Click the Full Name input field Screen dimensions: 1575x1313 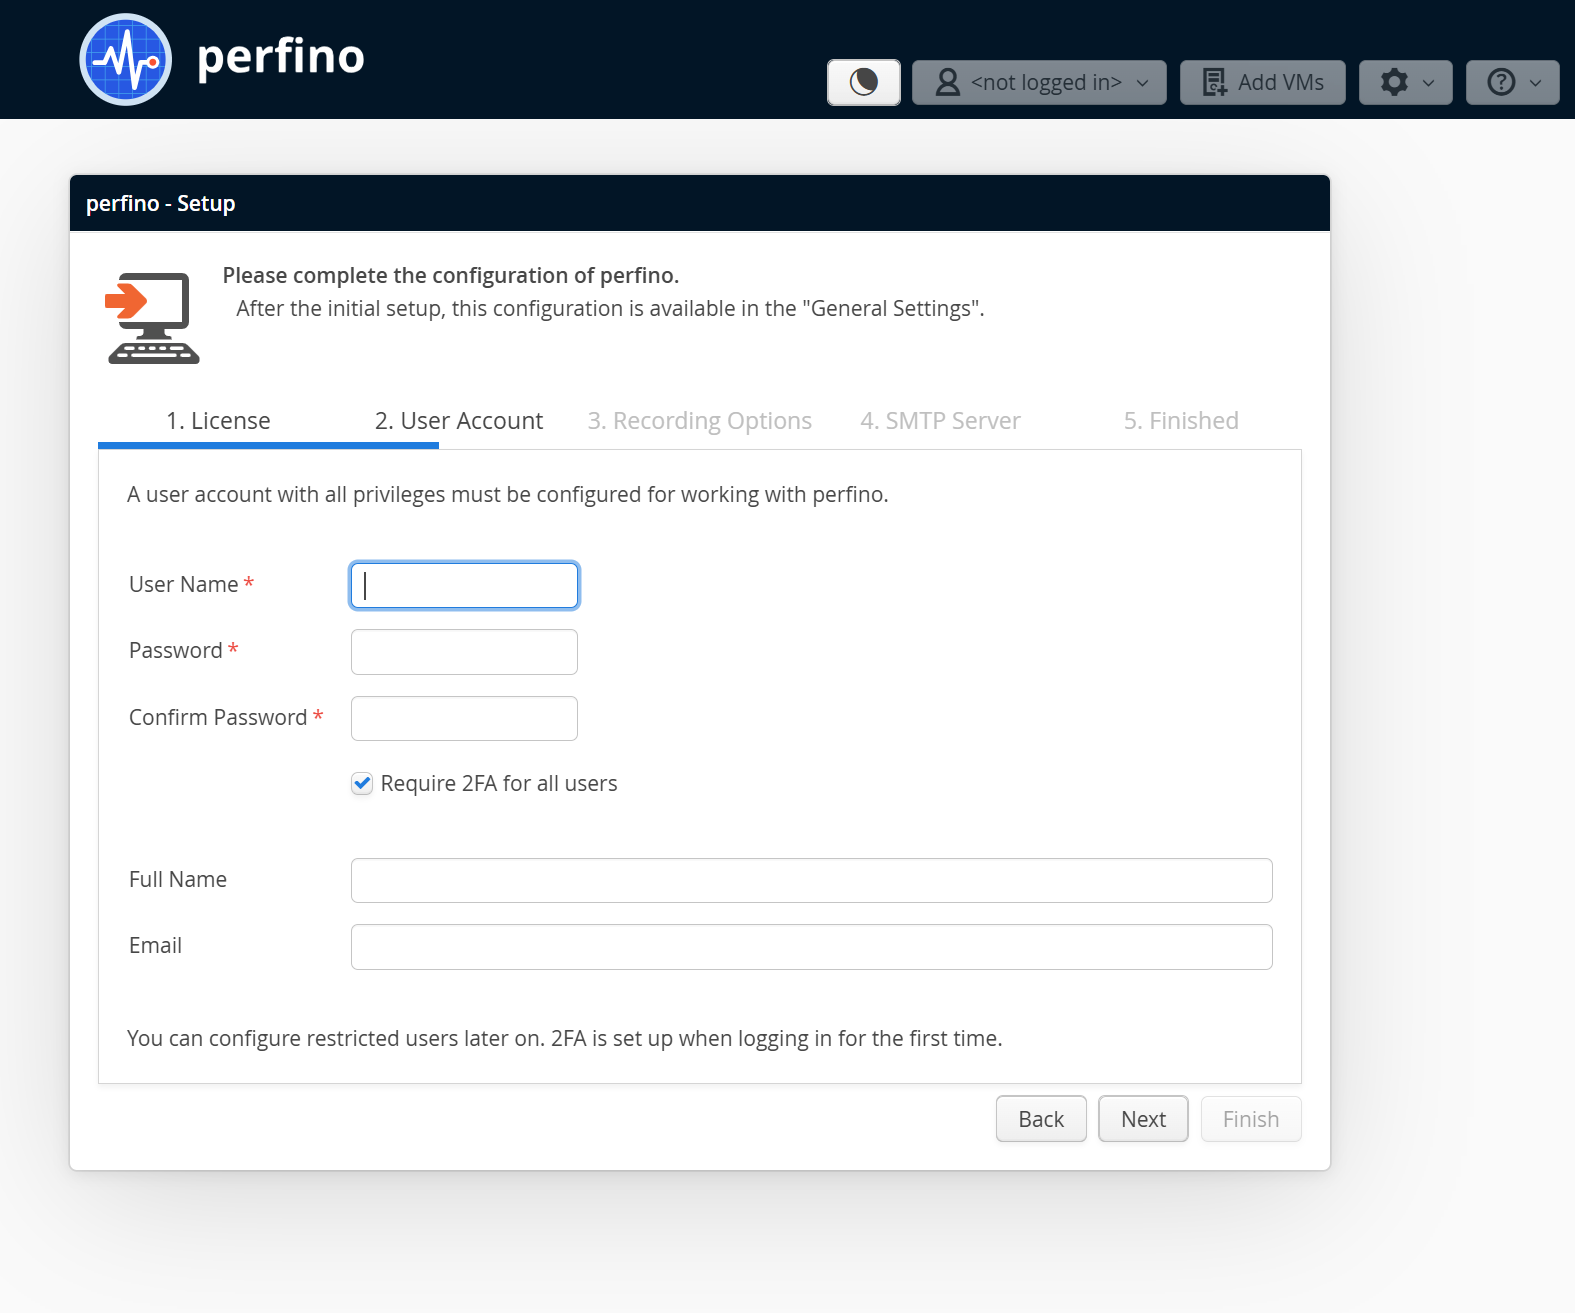pyautogui.click(x=811, y=880)
